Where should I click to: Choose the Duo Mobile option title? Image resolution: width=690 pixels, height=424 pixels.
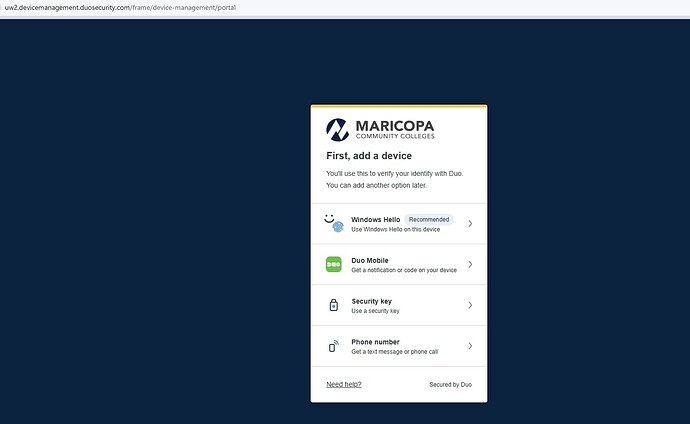click(370, 260)
